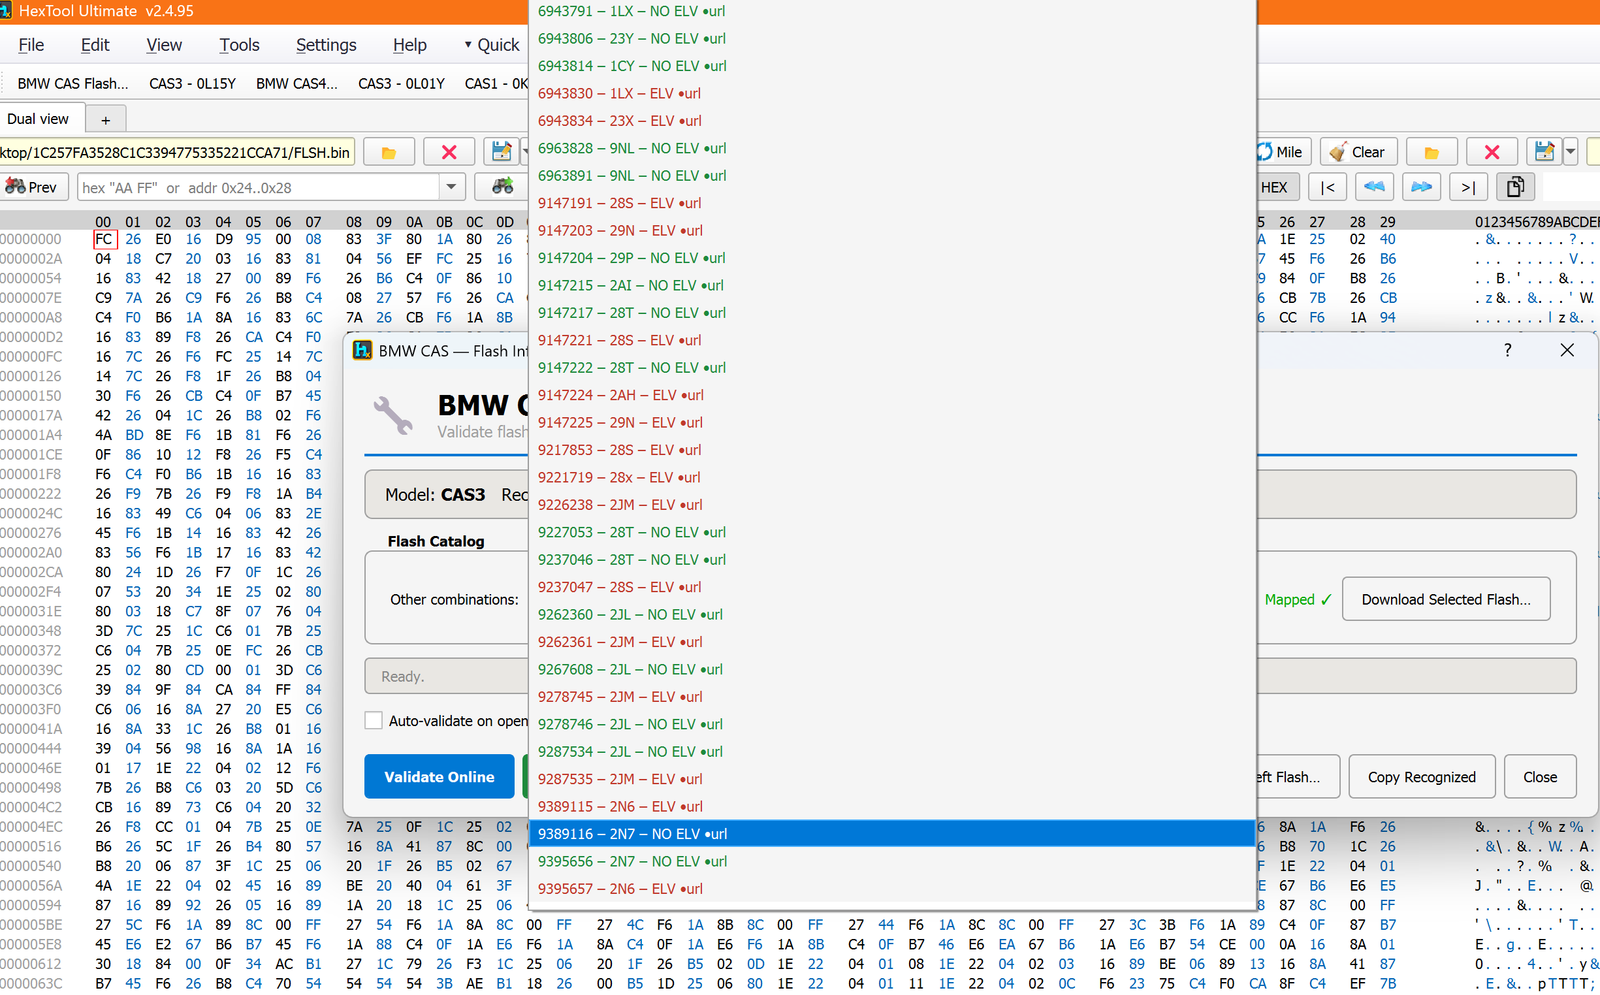Click the CAS3 - 0L01Y shortcut
1600x995 pixels.
coord(402,83)
